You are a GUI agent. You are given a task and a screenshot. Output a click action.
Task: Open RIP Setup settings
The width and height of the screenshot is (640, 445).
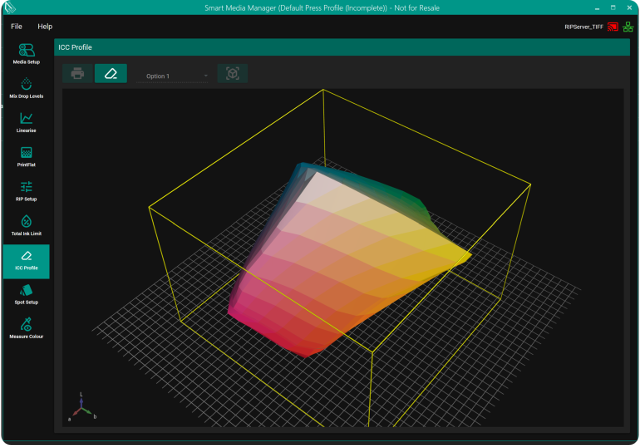[x=26, y=190]
